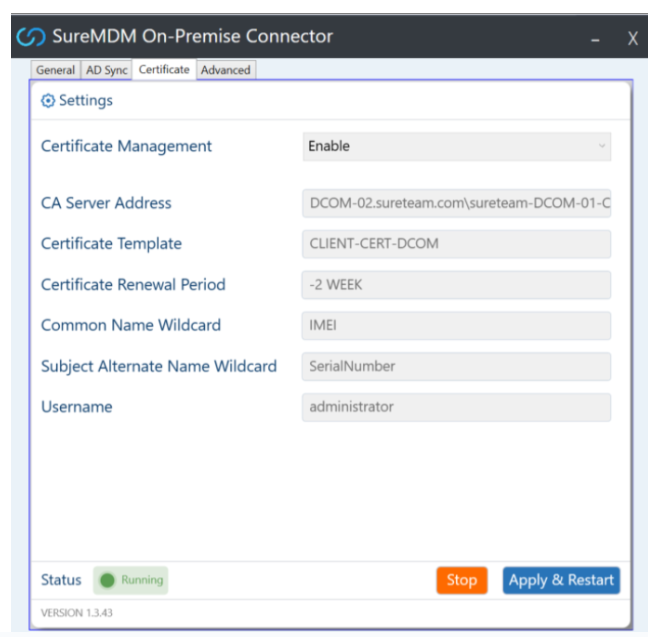The image size is (648, 637).
Task: Click the Subject Alternate Name Wildcard field
Action: point(456,366)
